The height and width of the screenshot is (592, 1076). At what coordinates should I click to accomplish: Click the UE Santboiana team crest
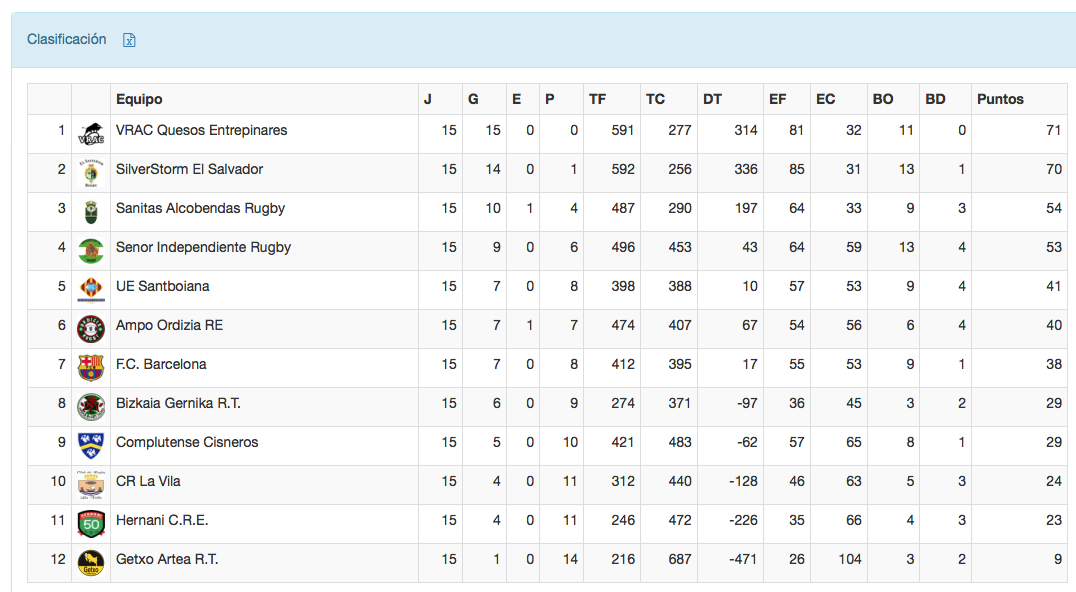coord(91,290)
